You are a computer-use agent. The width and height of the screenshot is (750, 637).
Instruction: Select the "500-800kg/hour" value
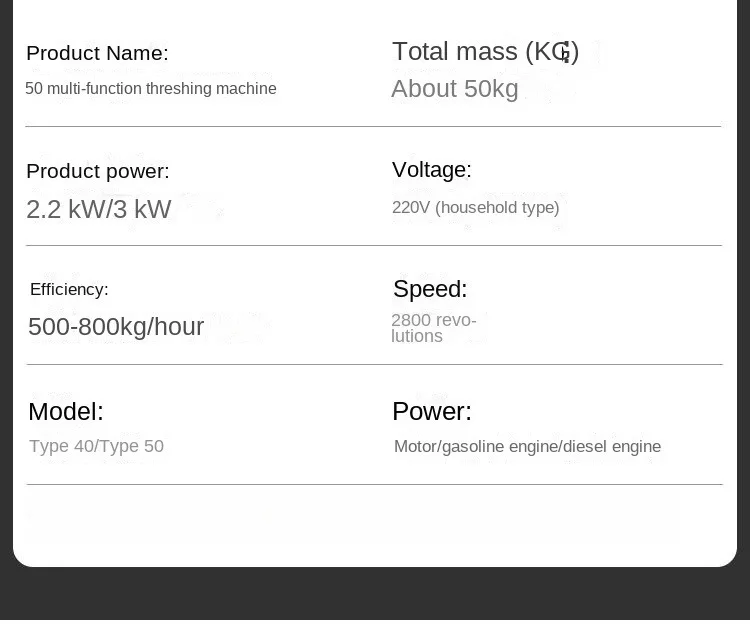[116, 327]
